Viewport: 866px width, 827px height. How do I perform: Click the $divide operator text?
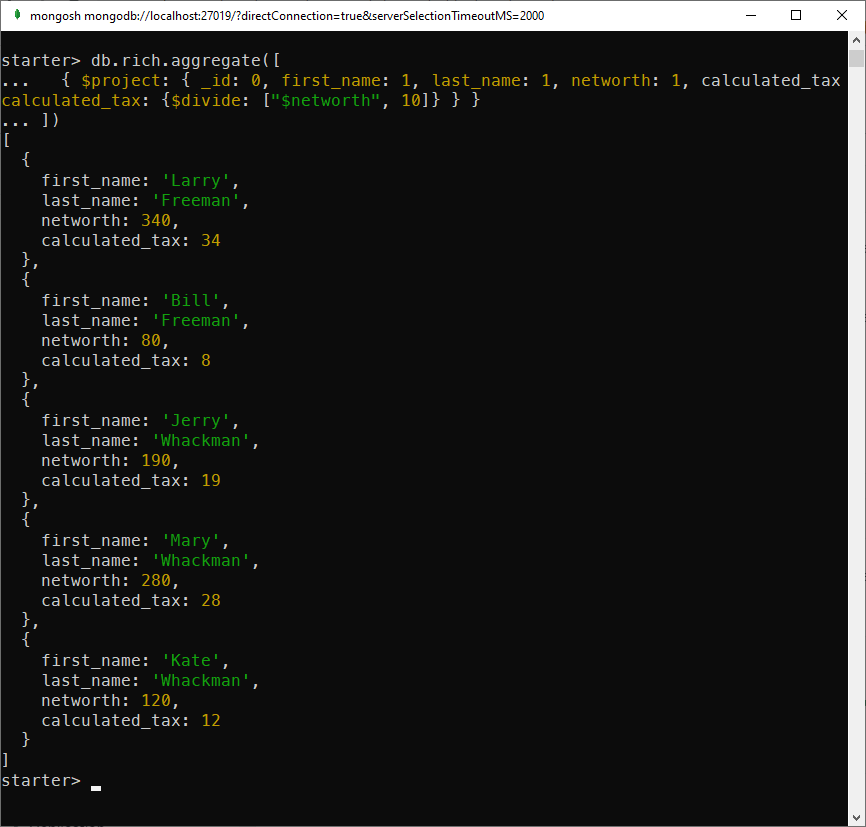(205, 101)
